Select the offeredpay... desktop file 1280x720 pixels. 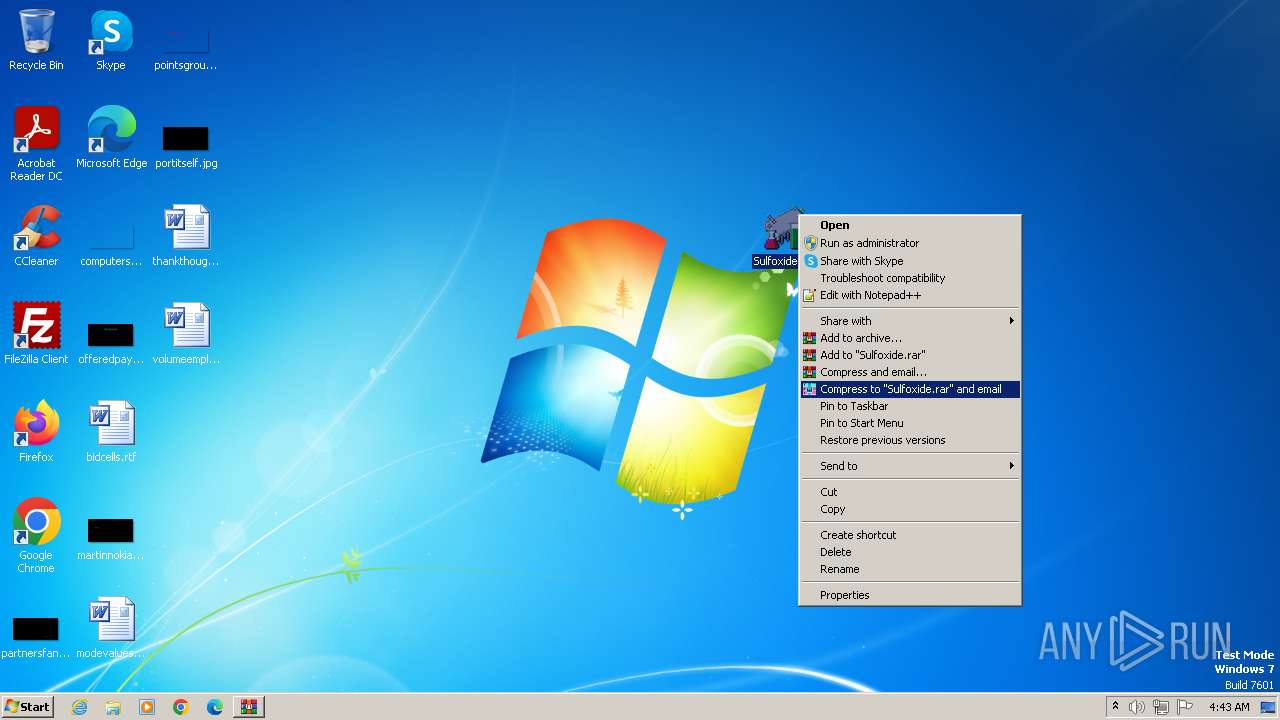click(x=111, y=341)
